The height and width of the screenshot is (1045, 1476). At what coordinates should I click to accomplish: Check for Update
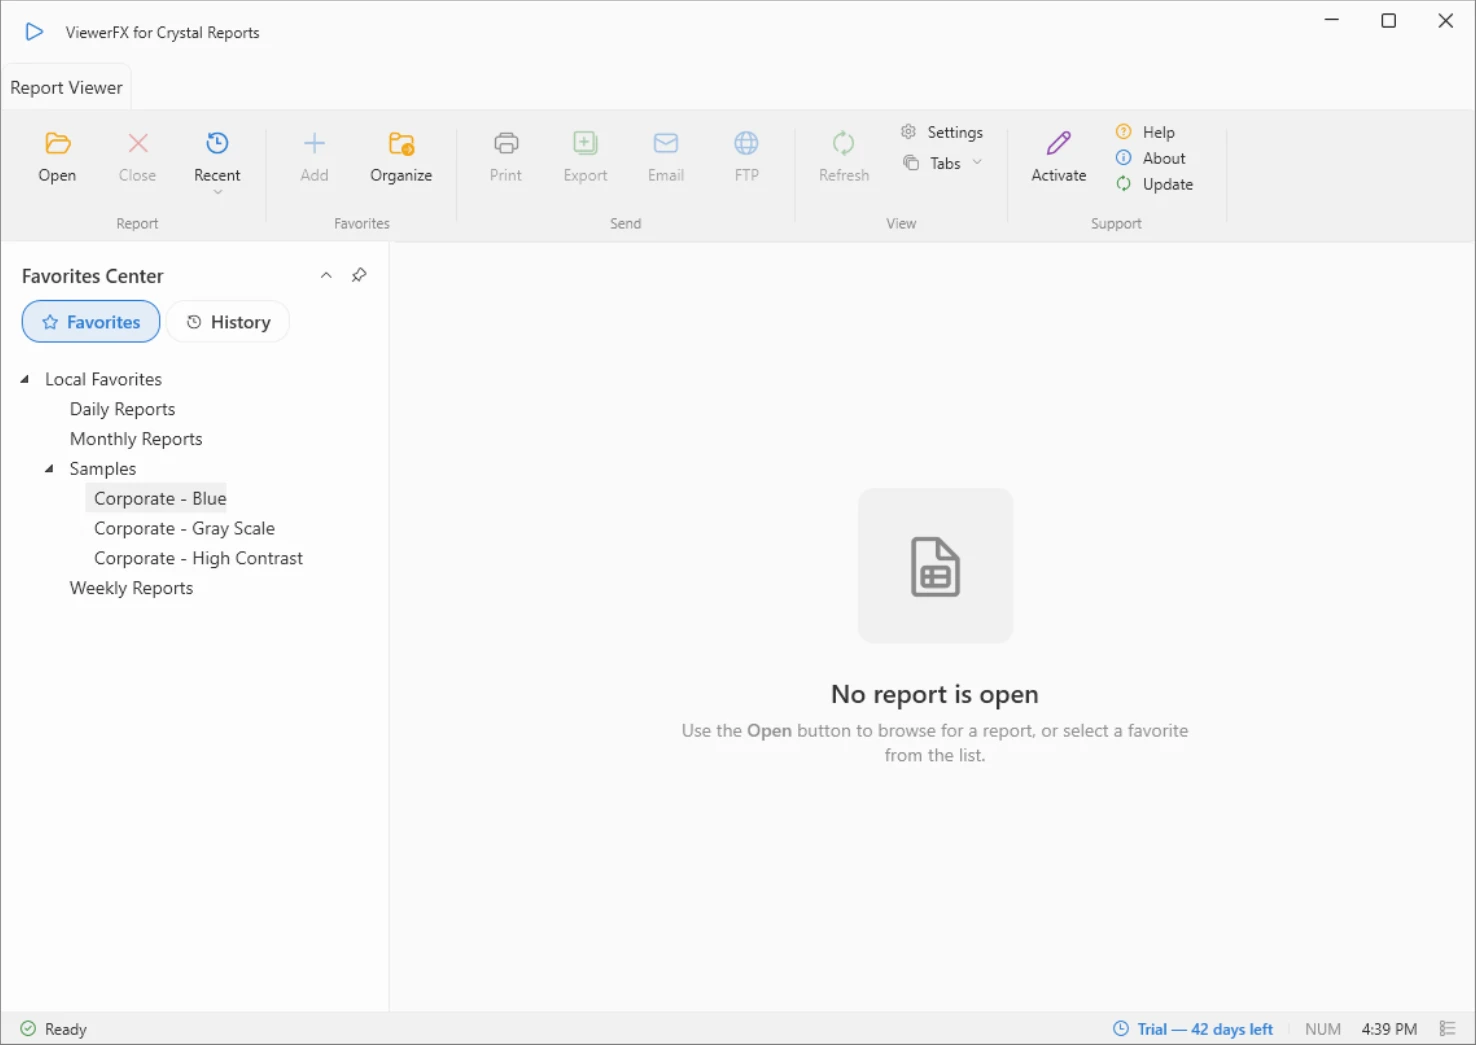click(x=1155, y=184)
